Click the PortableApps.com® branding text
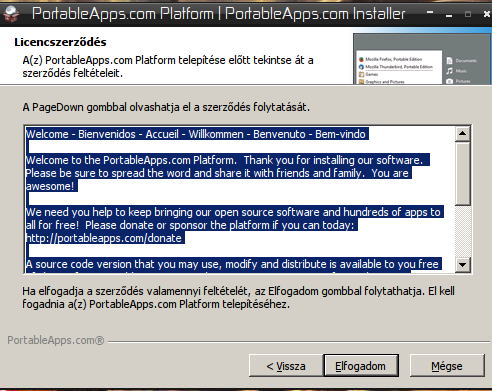The height and width of the screenshot is (391, 492). (x=56, y=340)
